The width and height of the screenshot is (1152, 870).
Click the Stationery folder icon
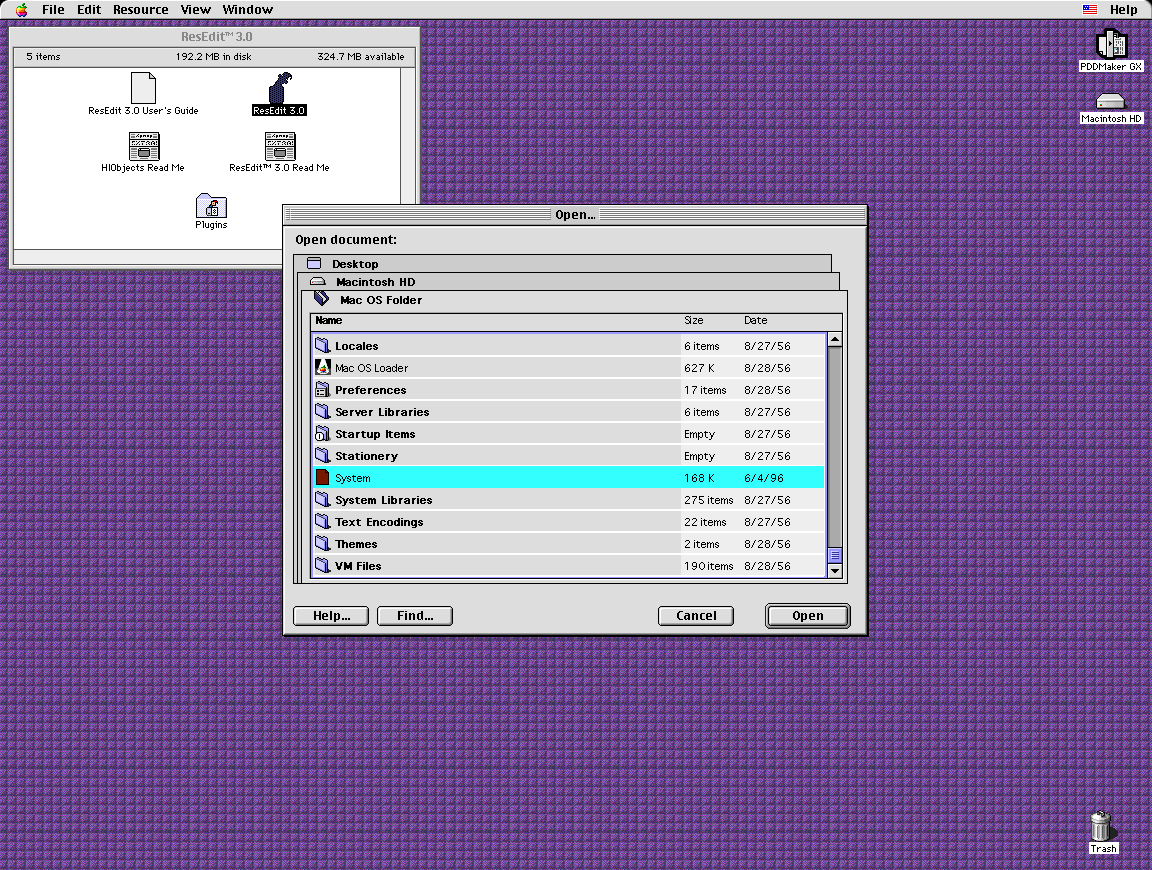tap(322, 456)
